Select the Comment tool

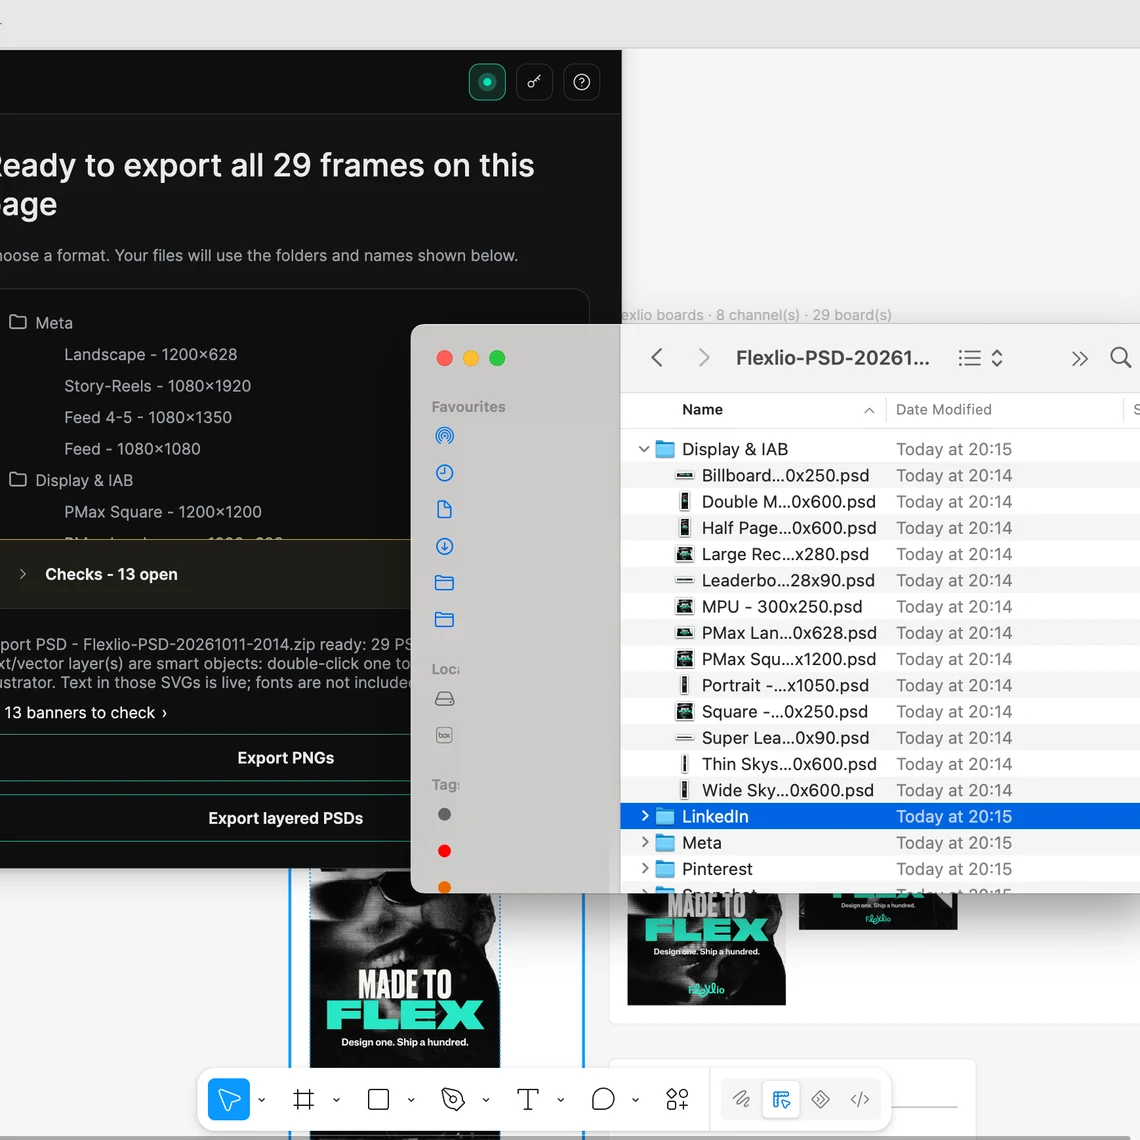click(x=603, y=1099)
